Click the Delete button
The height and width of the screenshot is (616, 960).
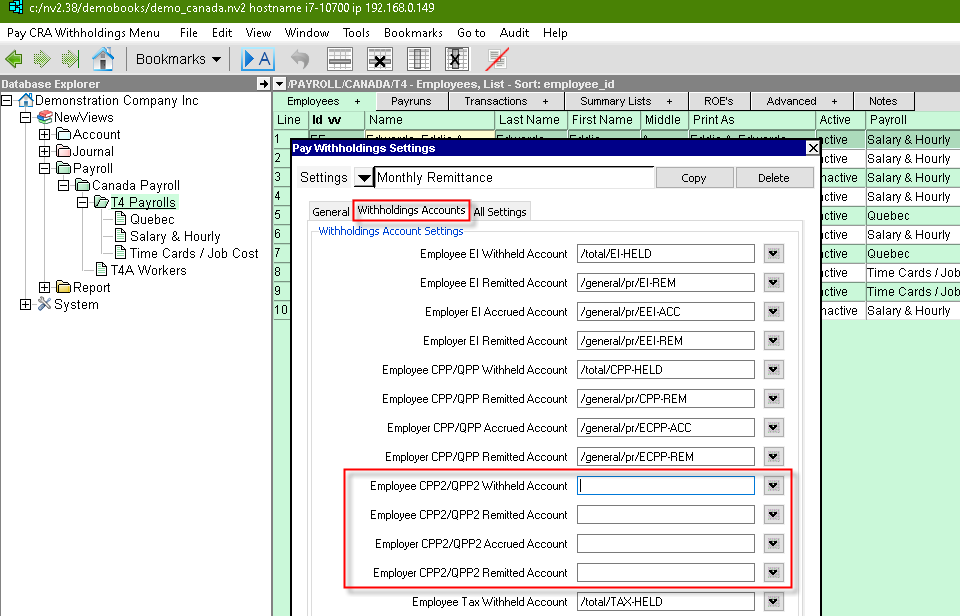tap(773, 178)
